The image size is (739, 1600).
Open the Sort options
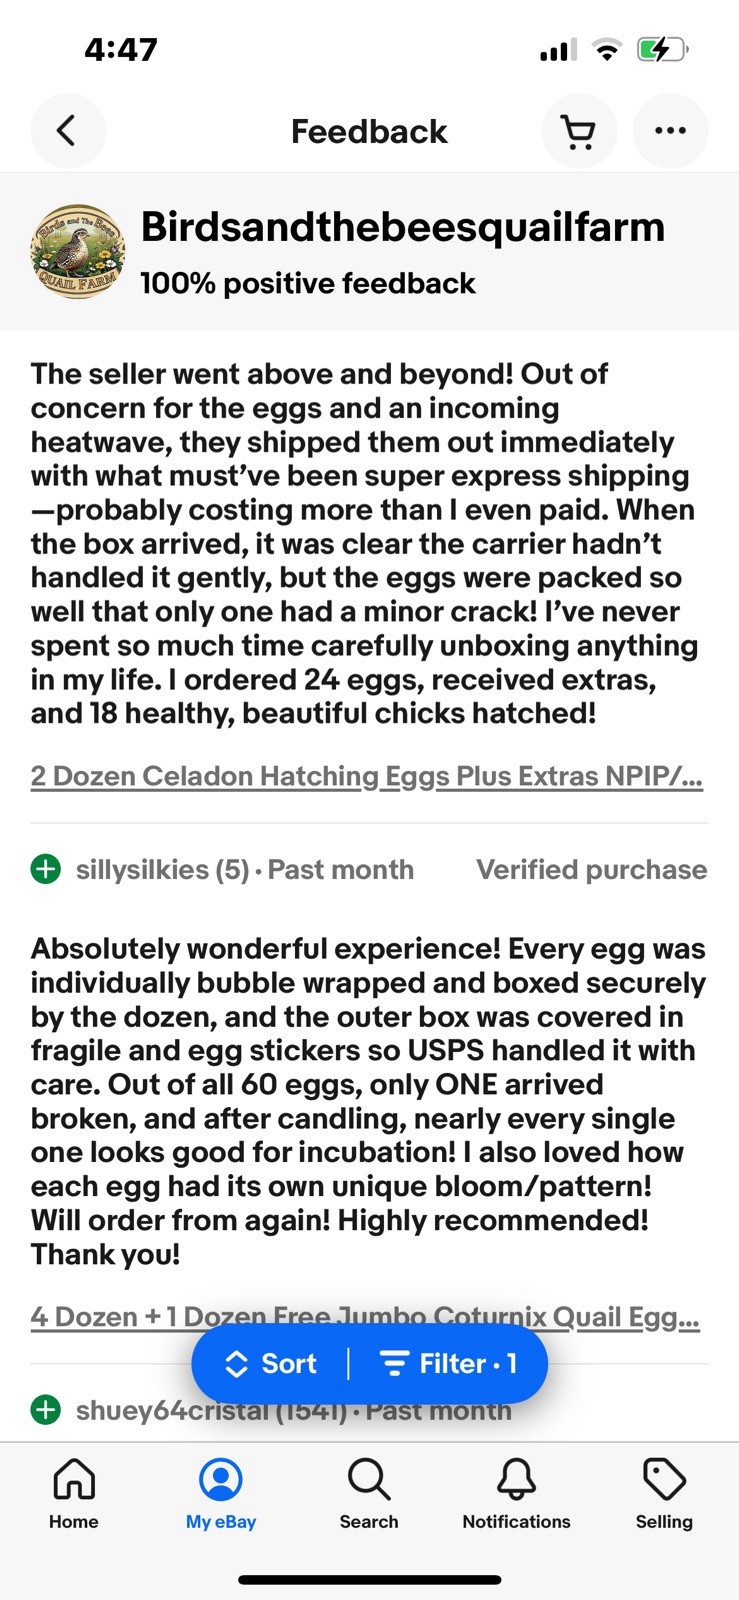pos(271,1364)
